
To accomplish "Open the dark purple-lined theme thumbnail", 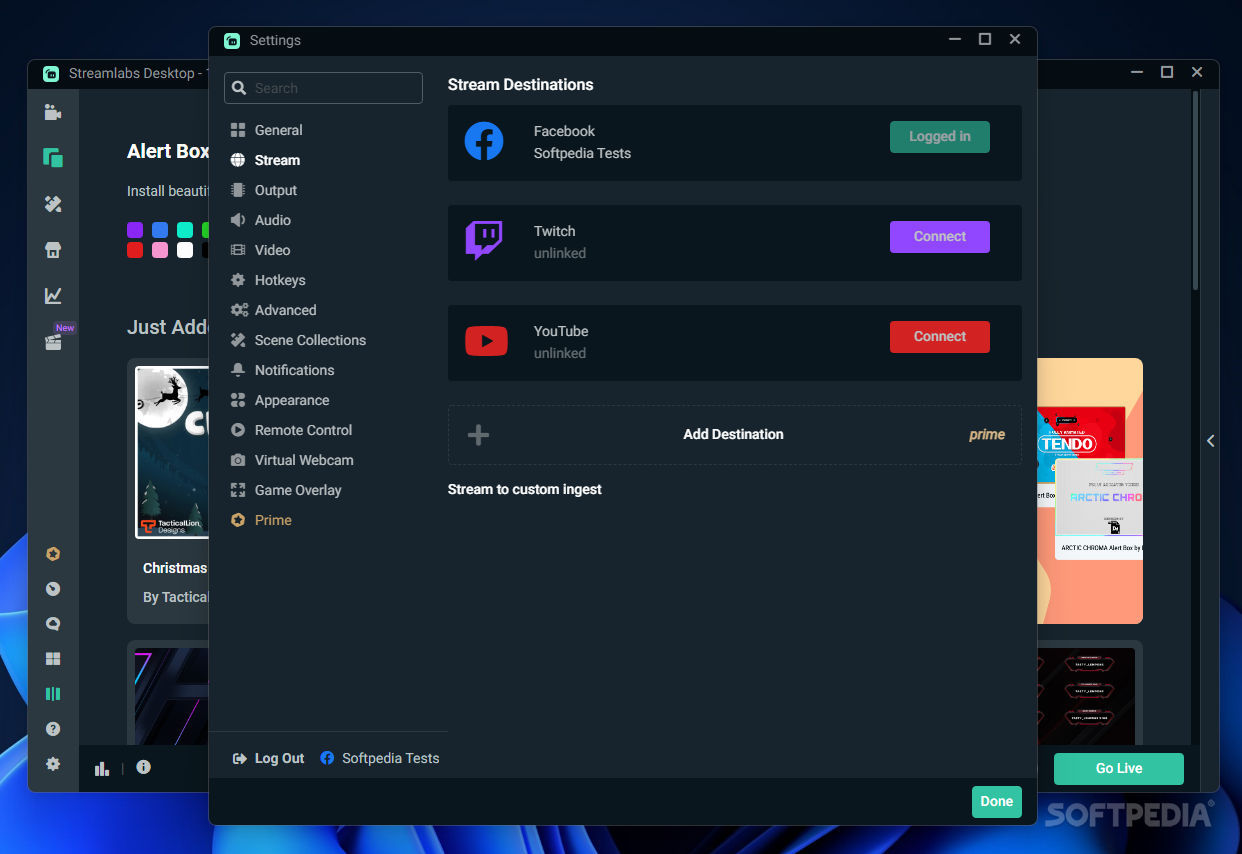I will tap(172, 696).
